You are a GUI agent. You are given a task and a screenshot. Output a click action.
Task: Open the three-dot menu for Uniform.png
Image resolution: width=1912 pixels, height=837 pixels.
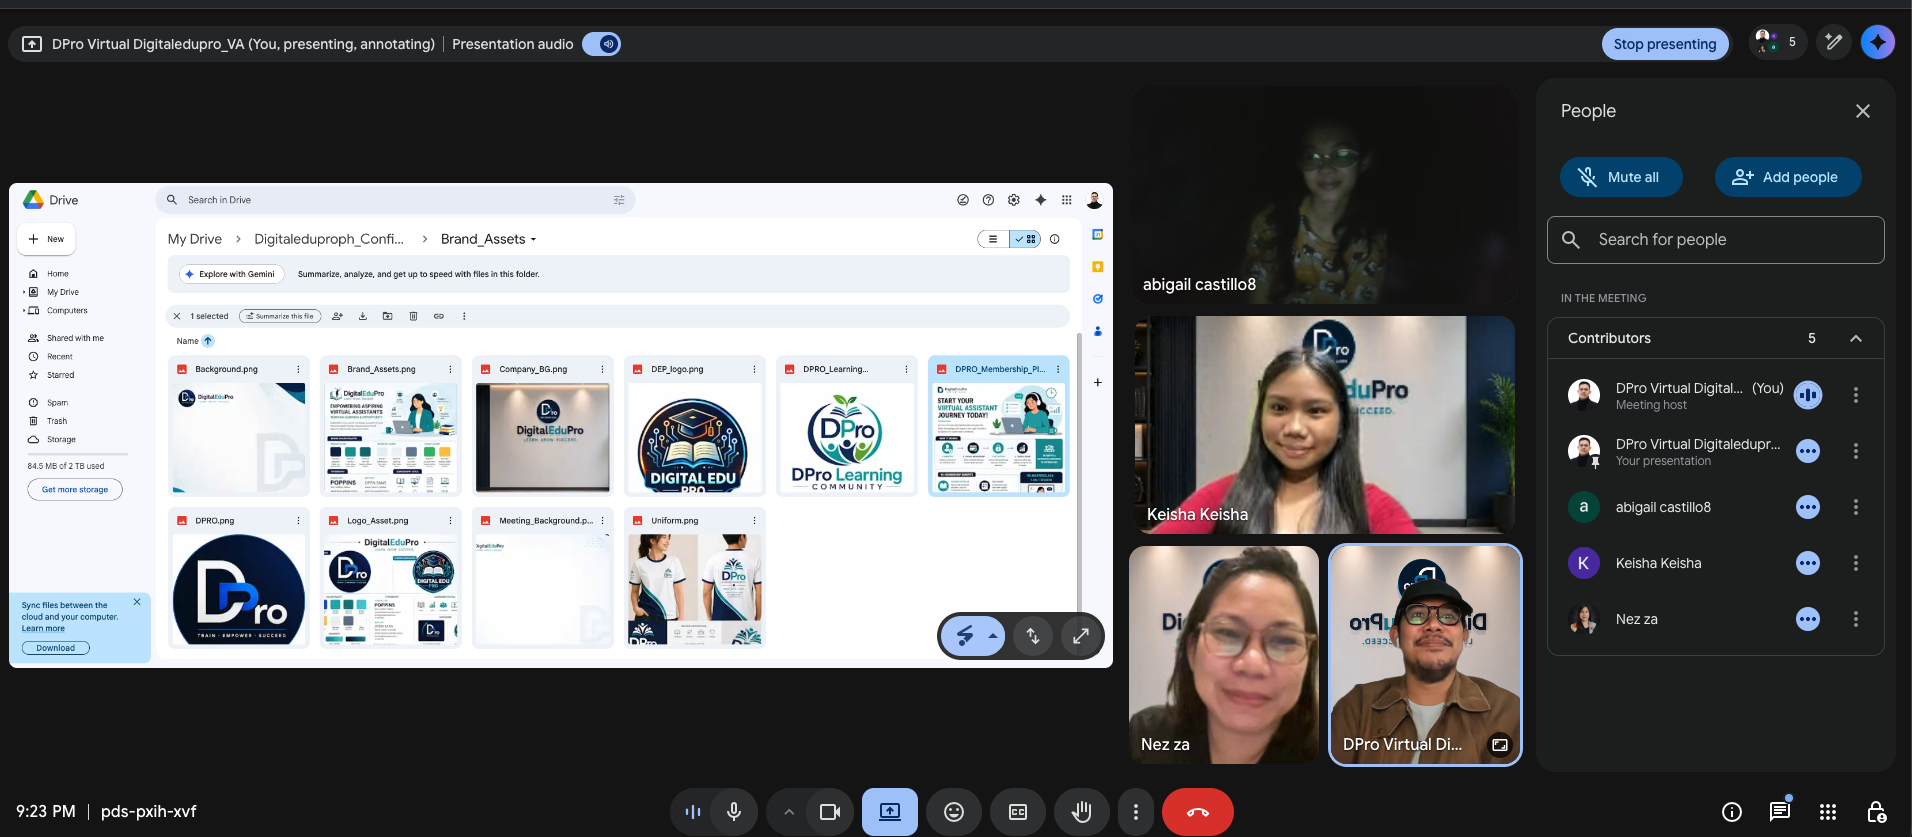tap(754, 521)
